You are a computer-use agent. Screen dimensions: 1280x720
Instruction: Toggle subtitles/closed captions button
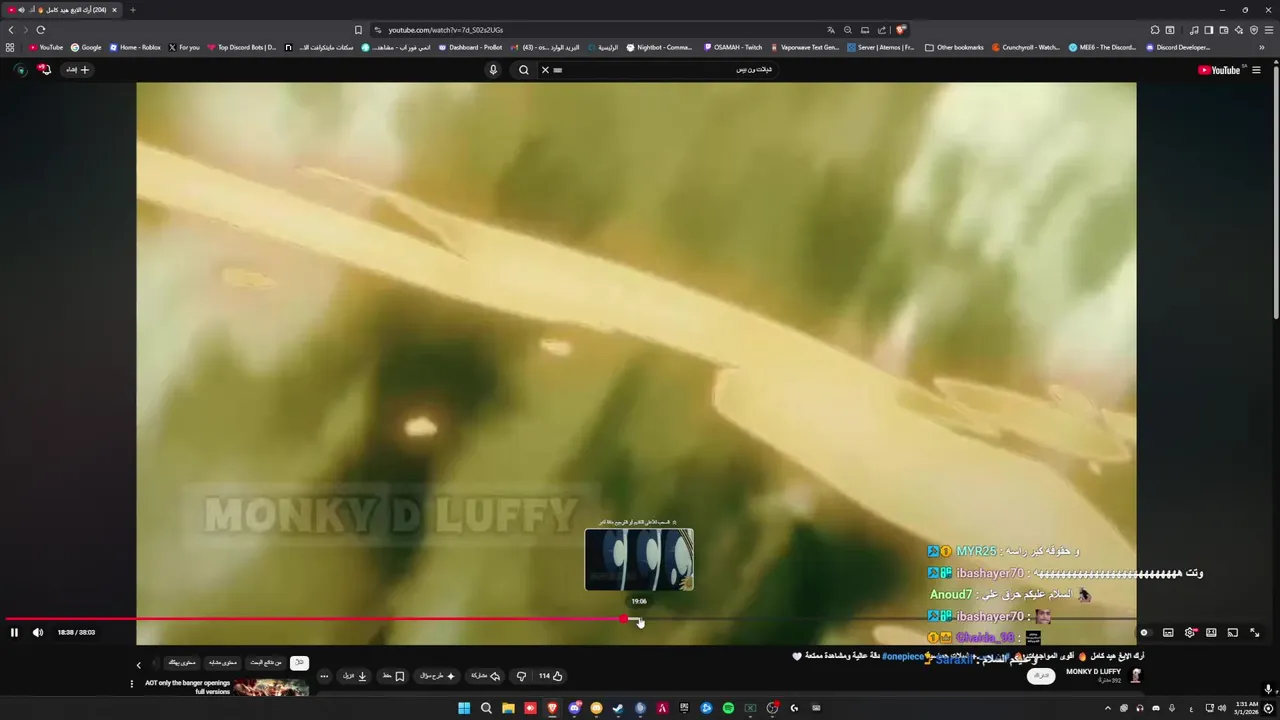click(1168, 632)
